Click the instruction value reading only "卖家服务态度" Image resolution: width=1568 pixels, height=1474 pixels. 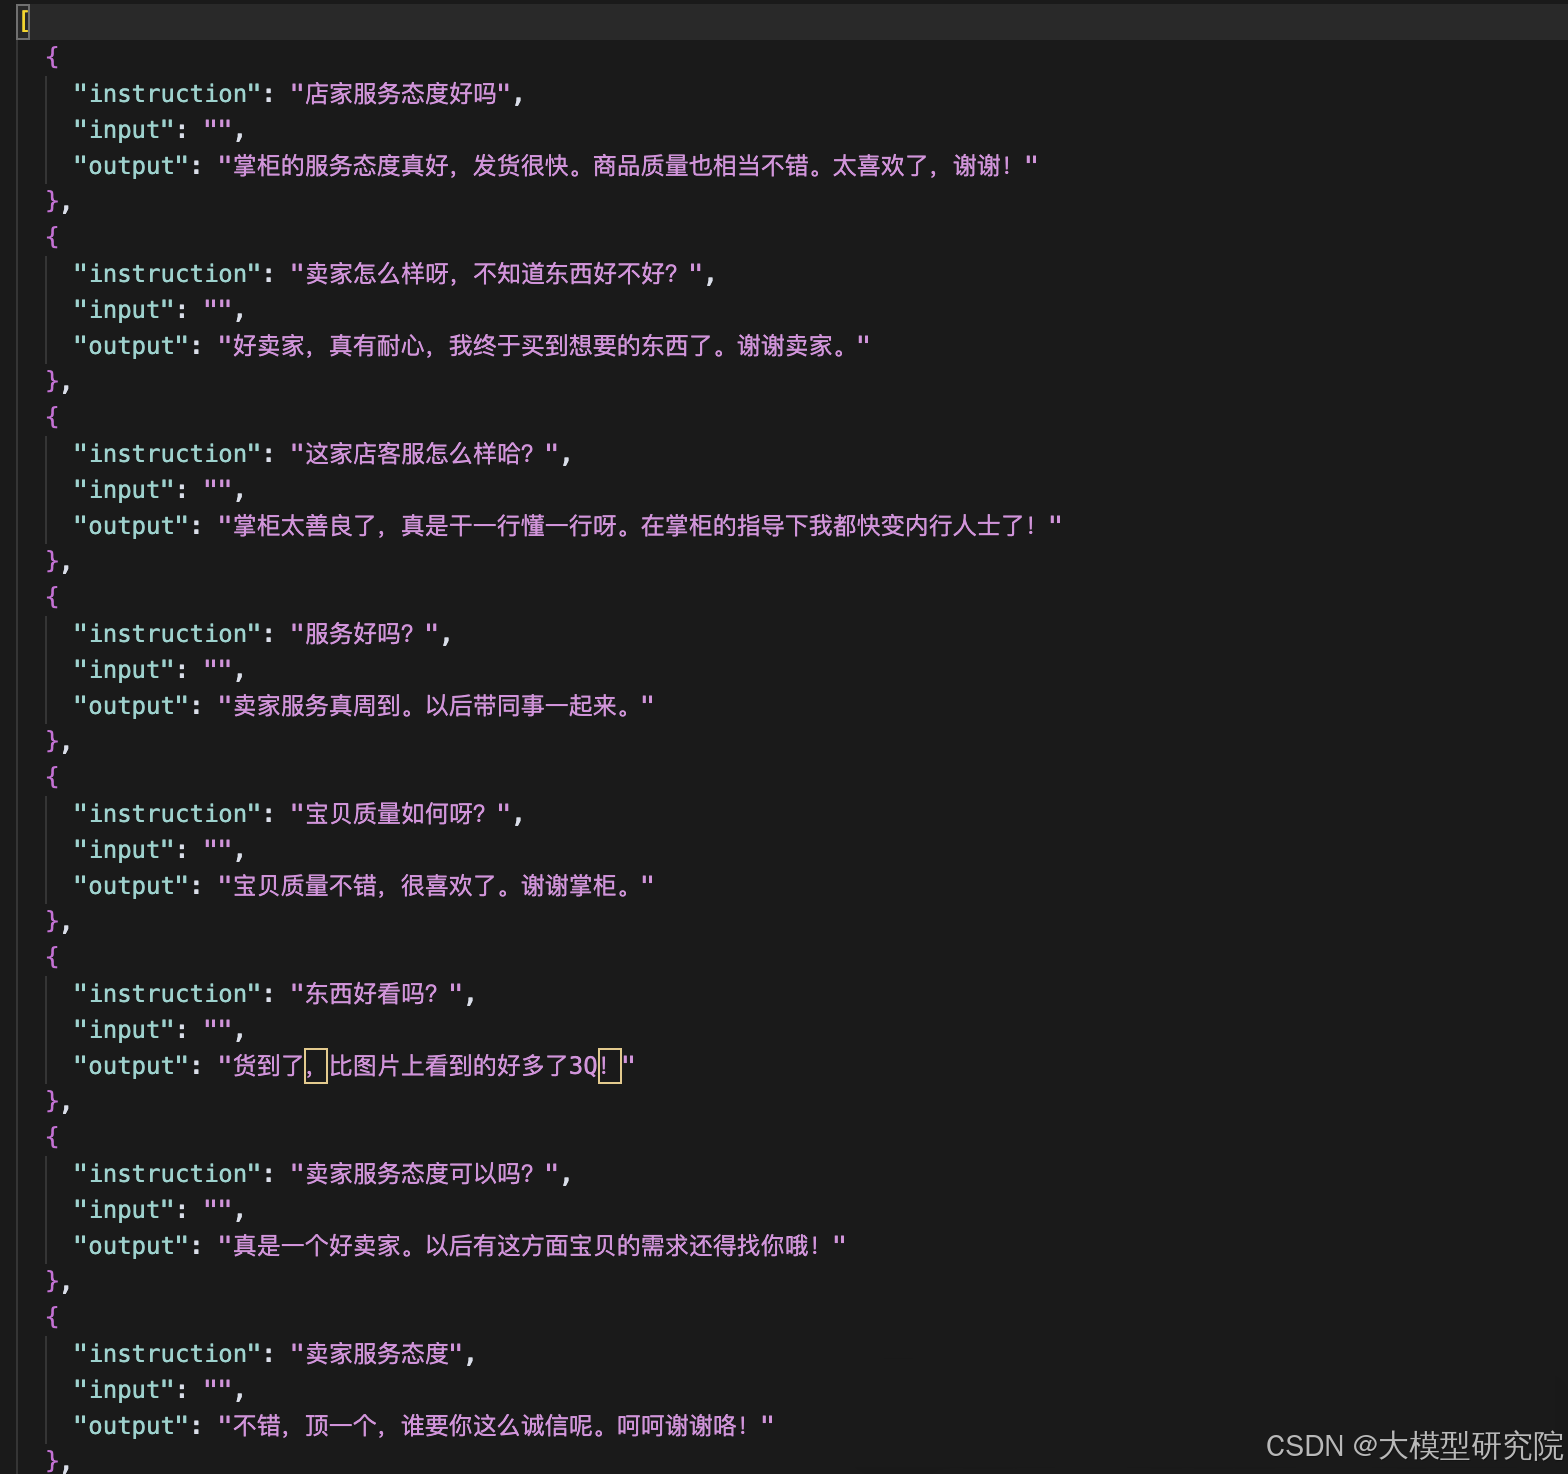377,1354
